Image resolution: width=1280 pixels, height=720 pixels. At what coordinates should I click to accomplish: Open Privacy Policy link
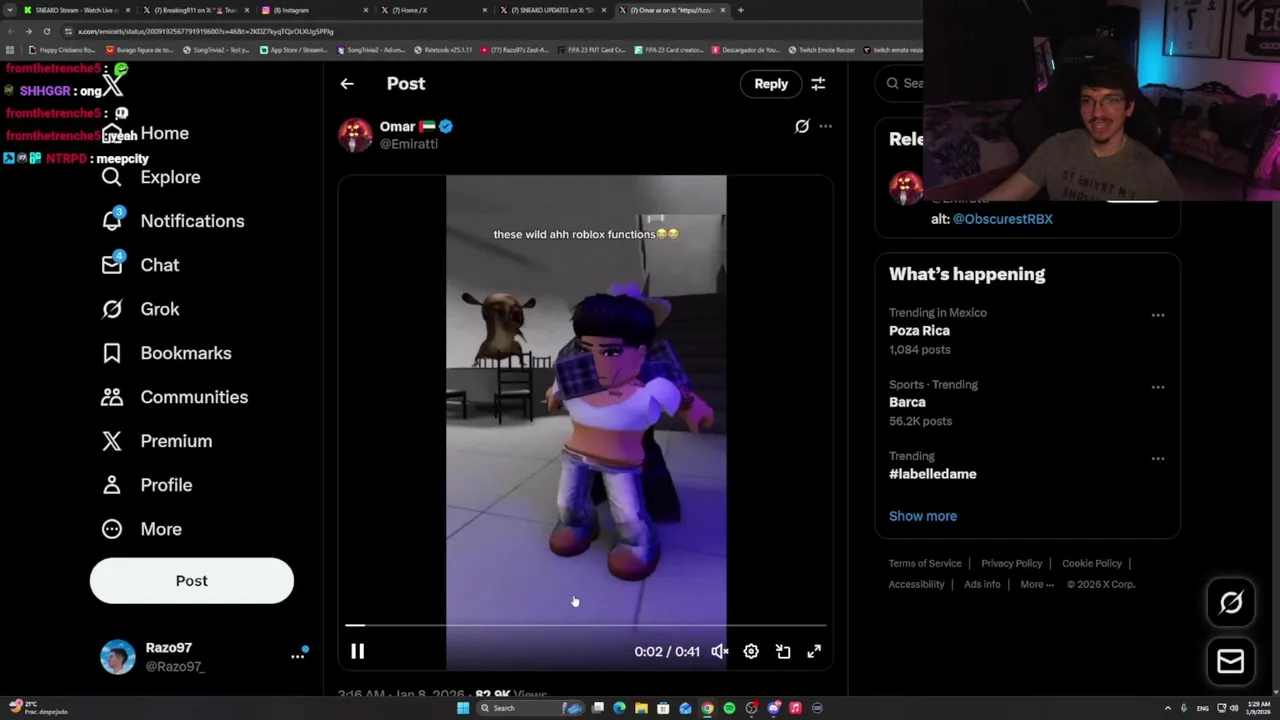click(1012, 563)
